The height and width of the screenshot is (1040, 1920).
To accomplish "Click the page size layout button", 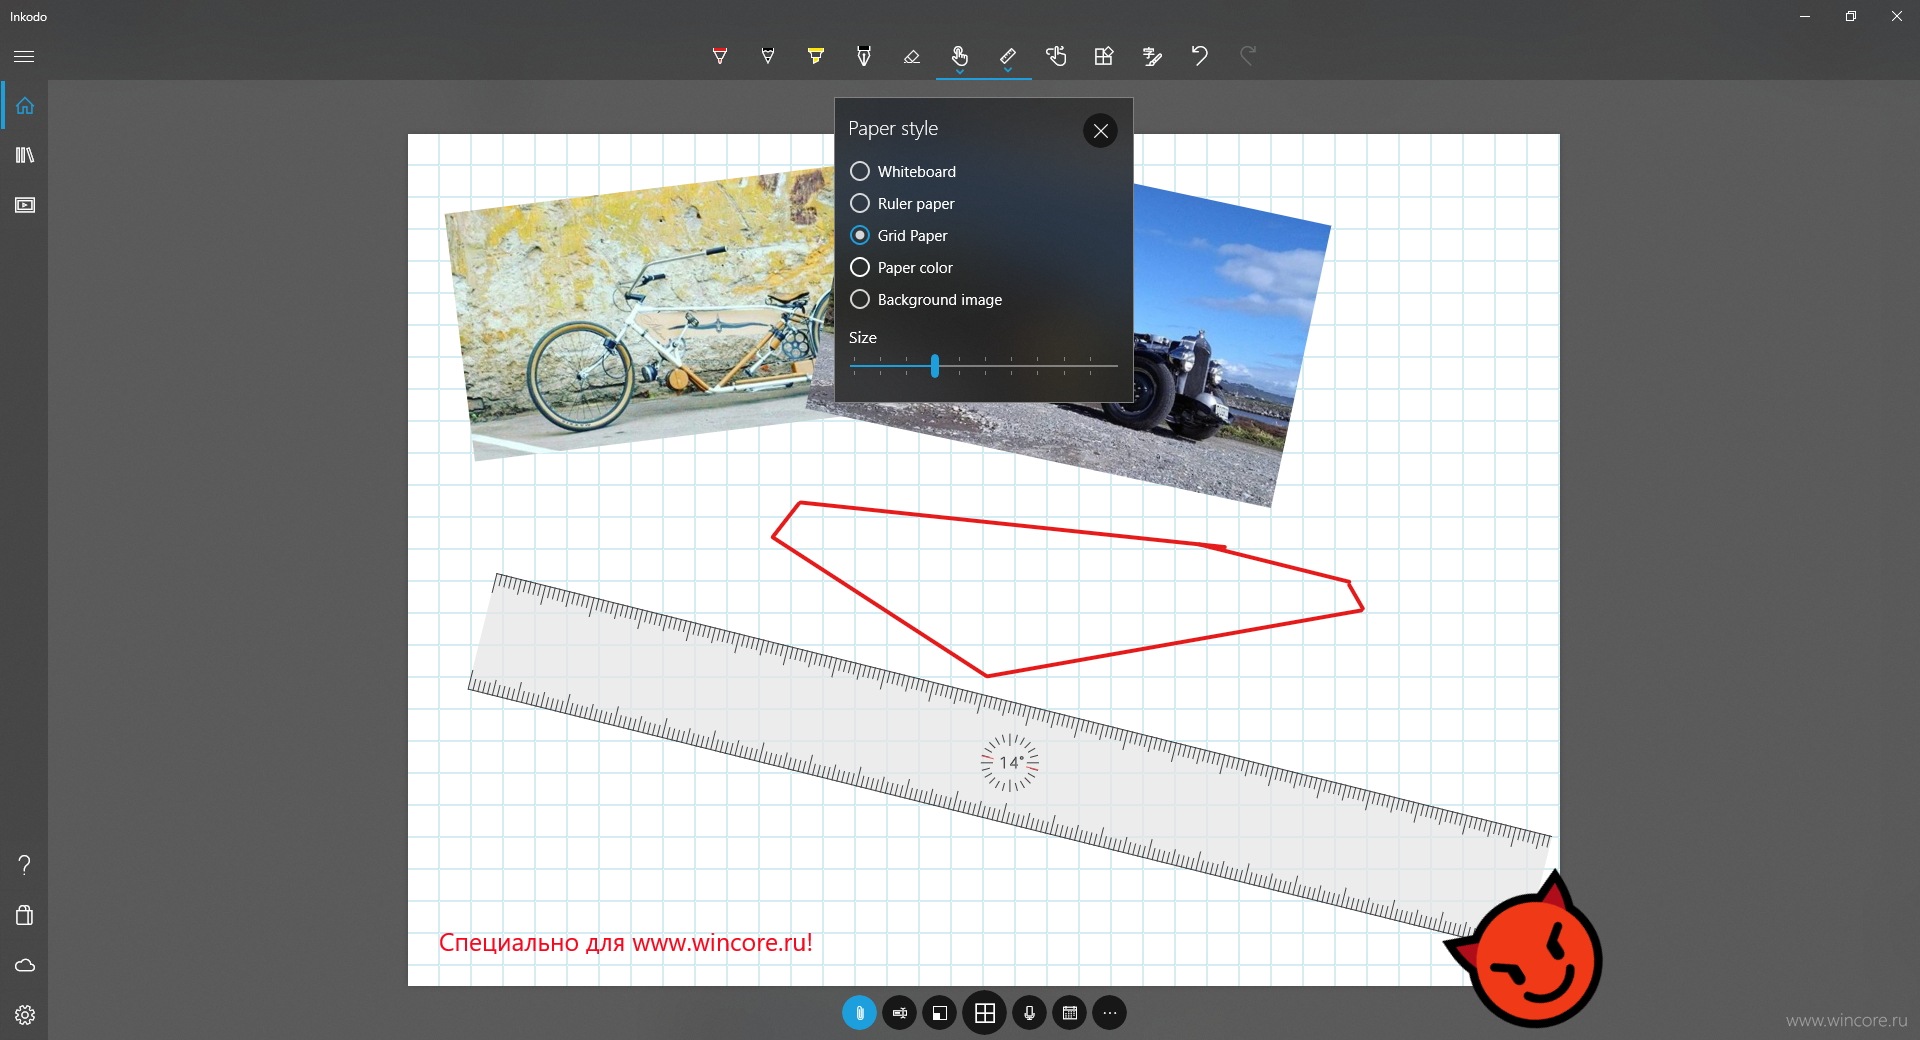I will tap(939, 1013).
